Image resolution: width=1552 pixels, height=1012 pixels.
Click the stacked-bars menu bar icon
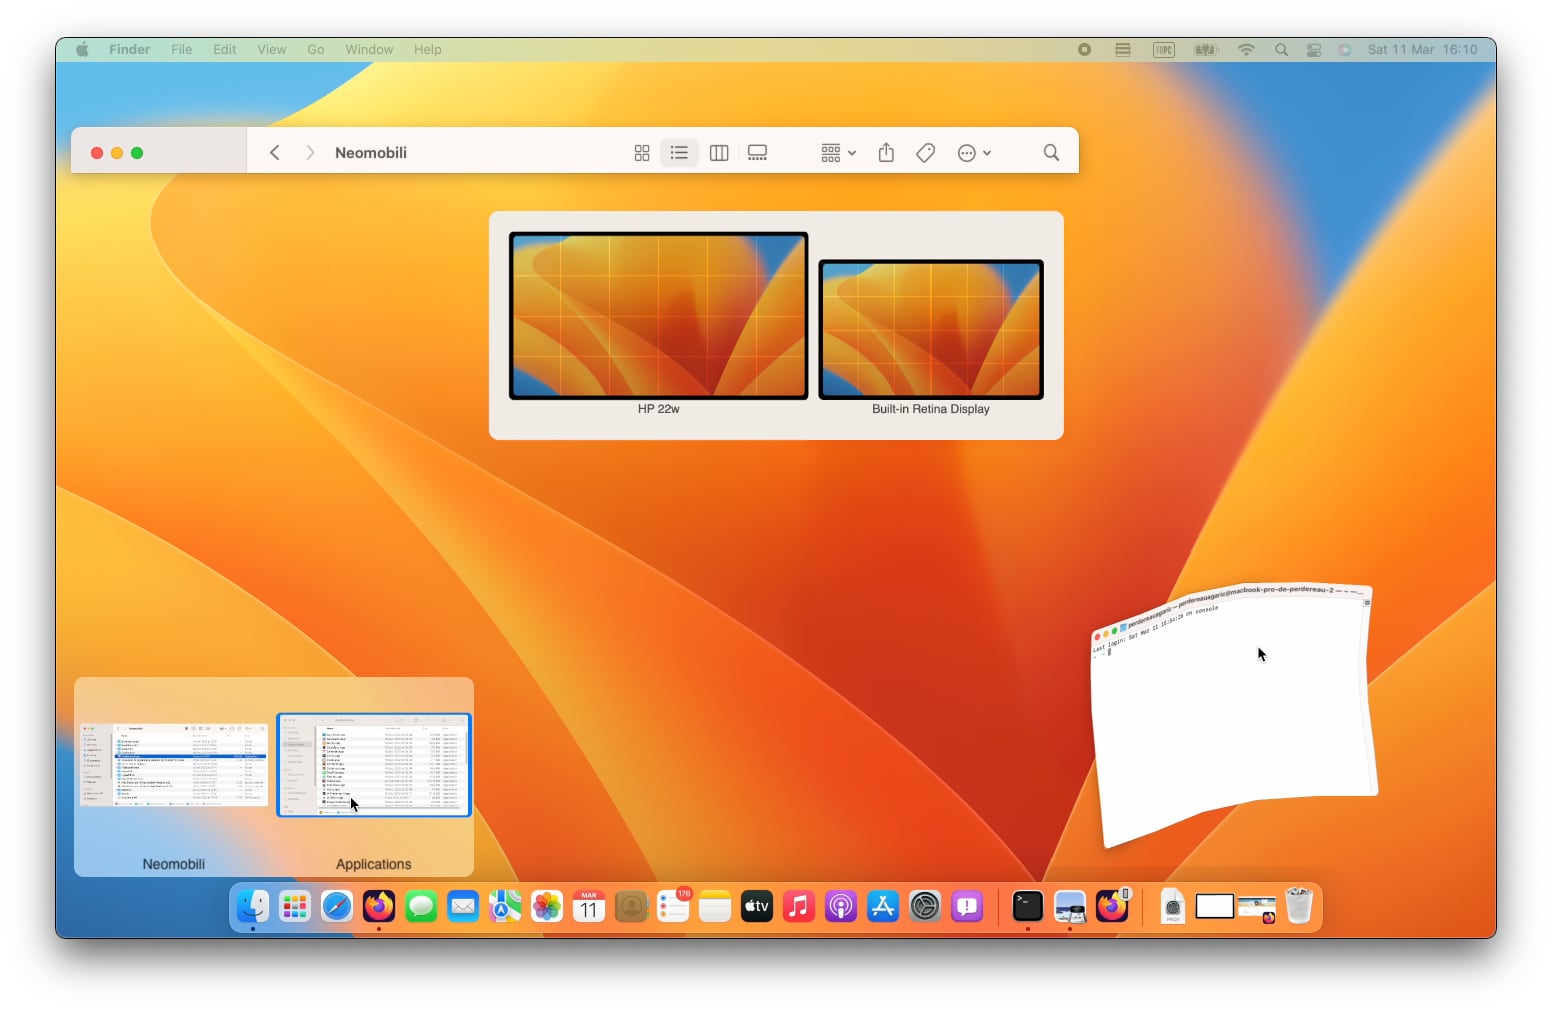point(1123,50)
